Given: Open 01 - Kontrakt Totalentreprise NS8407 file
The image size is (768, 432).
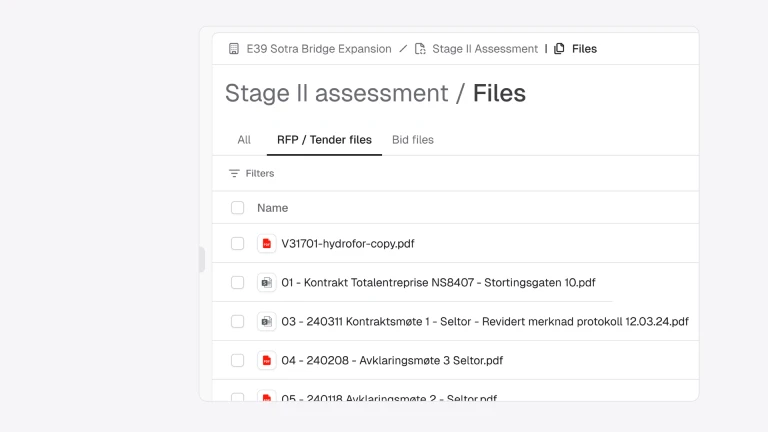Looking at the screenshot, I should coord(438,283).
